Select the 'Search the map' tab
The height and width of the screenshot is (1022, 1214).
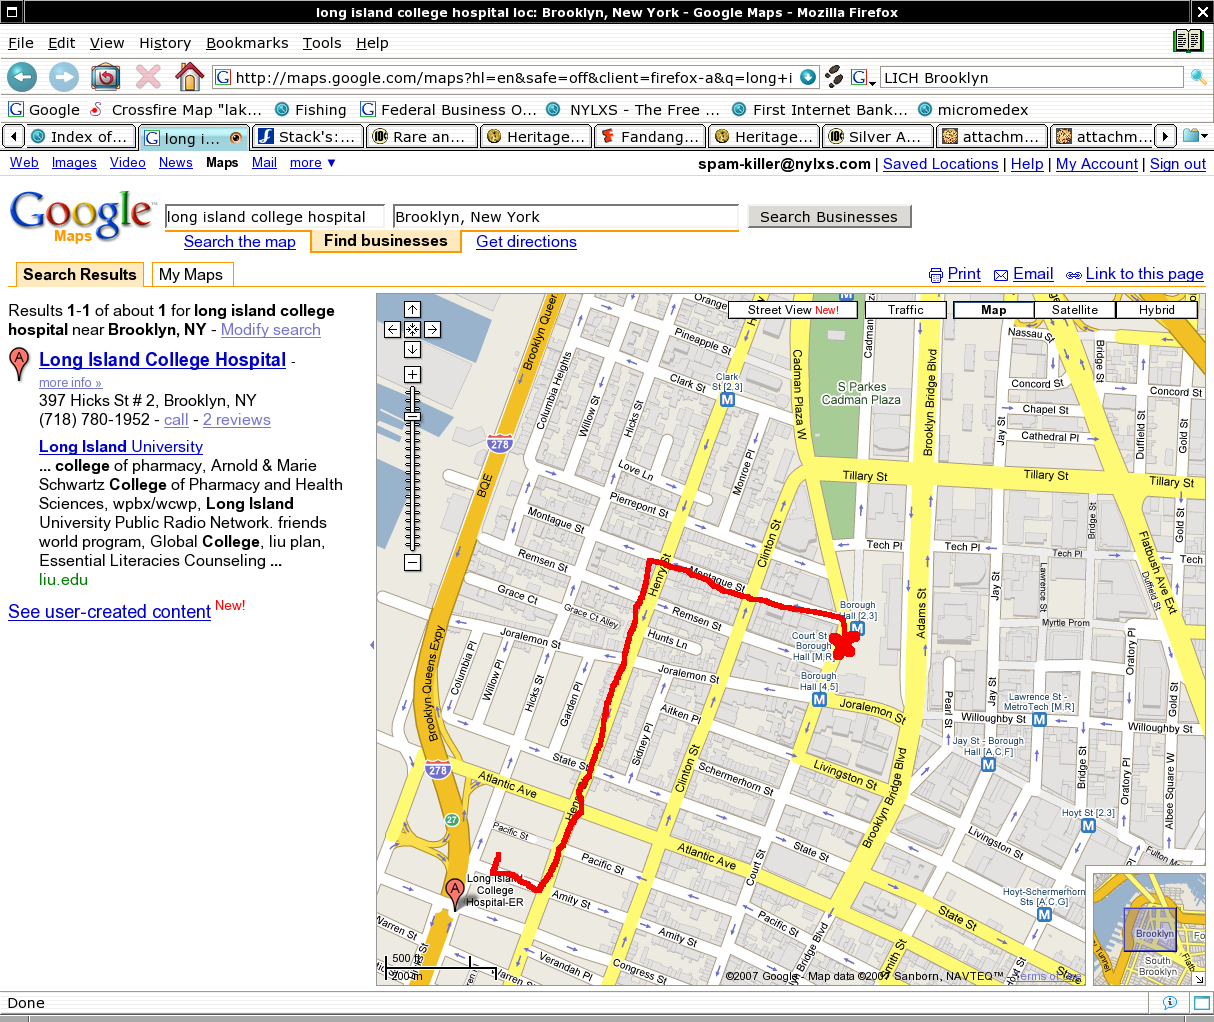(240, 242)
